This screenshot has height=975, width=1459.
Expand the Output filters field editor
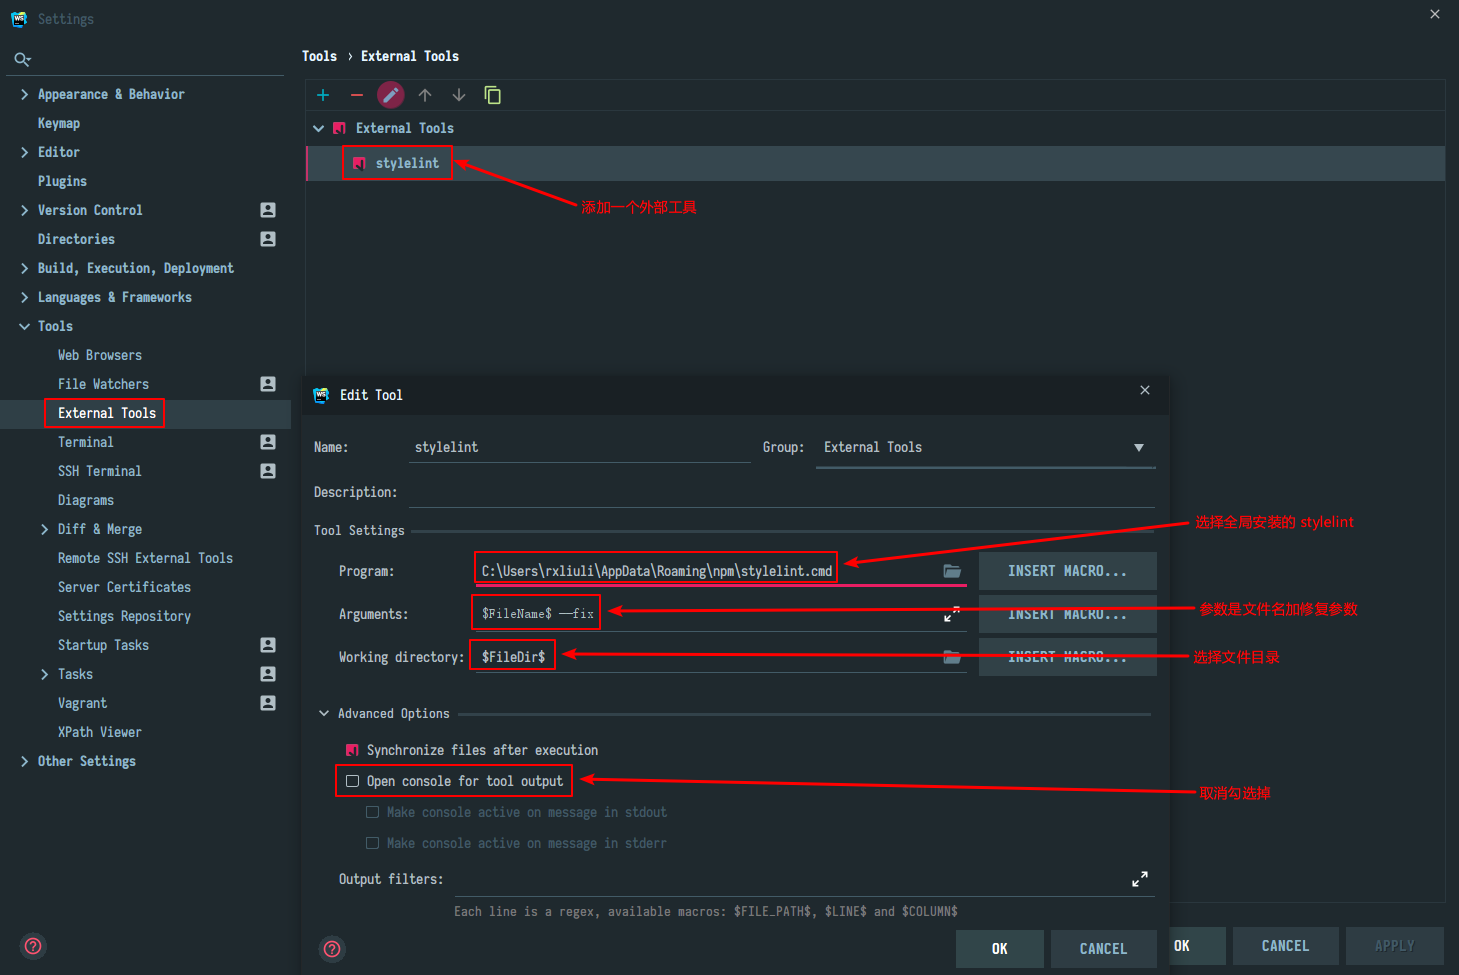1140,879
